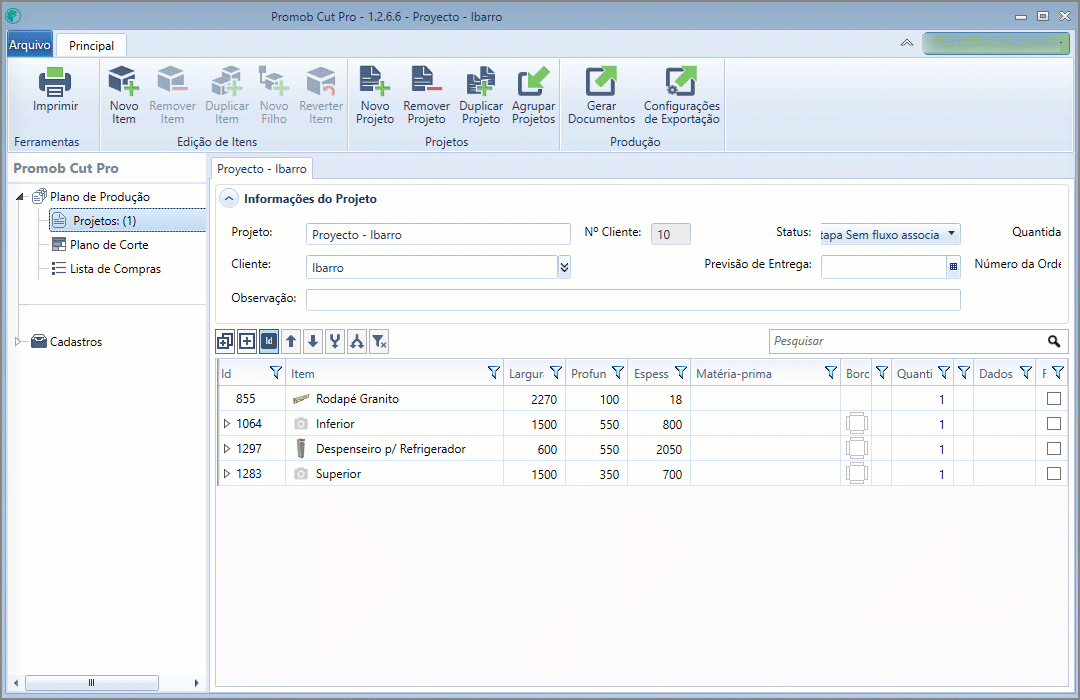Move item up with the up arrow
The height and width of the screenshot is (700, 1080).
click(291, 341)
